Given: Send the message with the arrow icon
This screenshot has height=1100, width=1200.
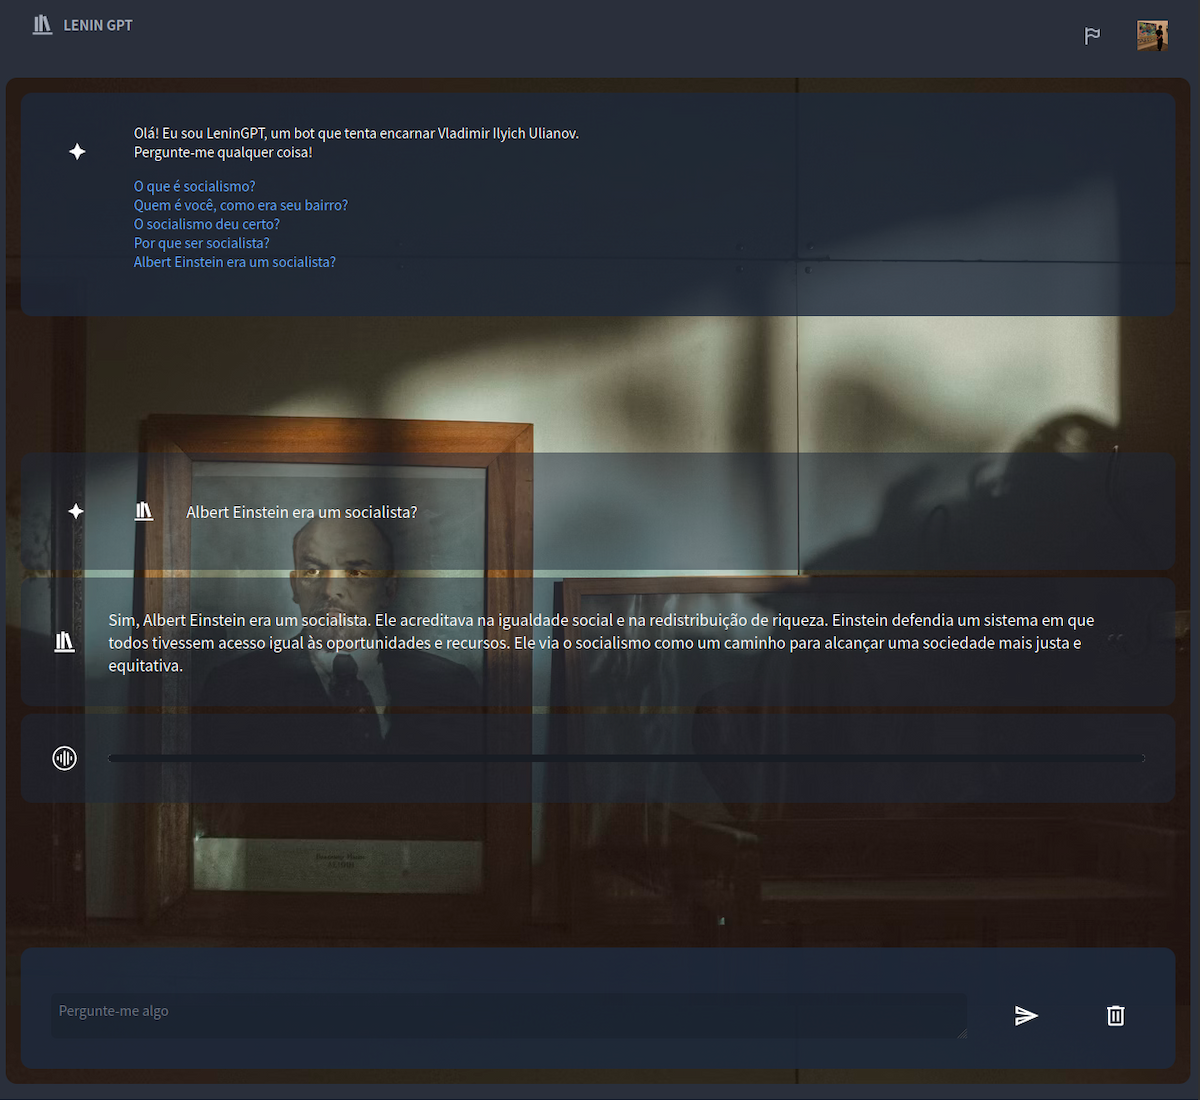Looking at the screenshot, I should [x=1026, y=1016].
